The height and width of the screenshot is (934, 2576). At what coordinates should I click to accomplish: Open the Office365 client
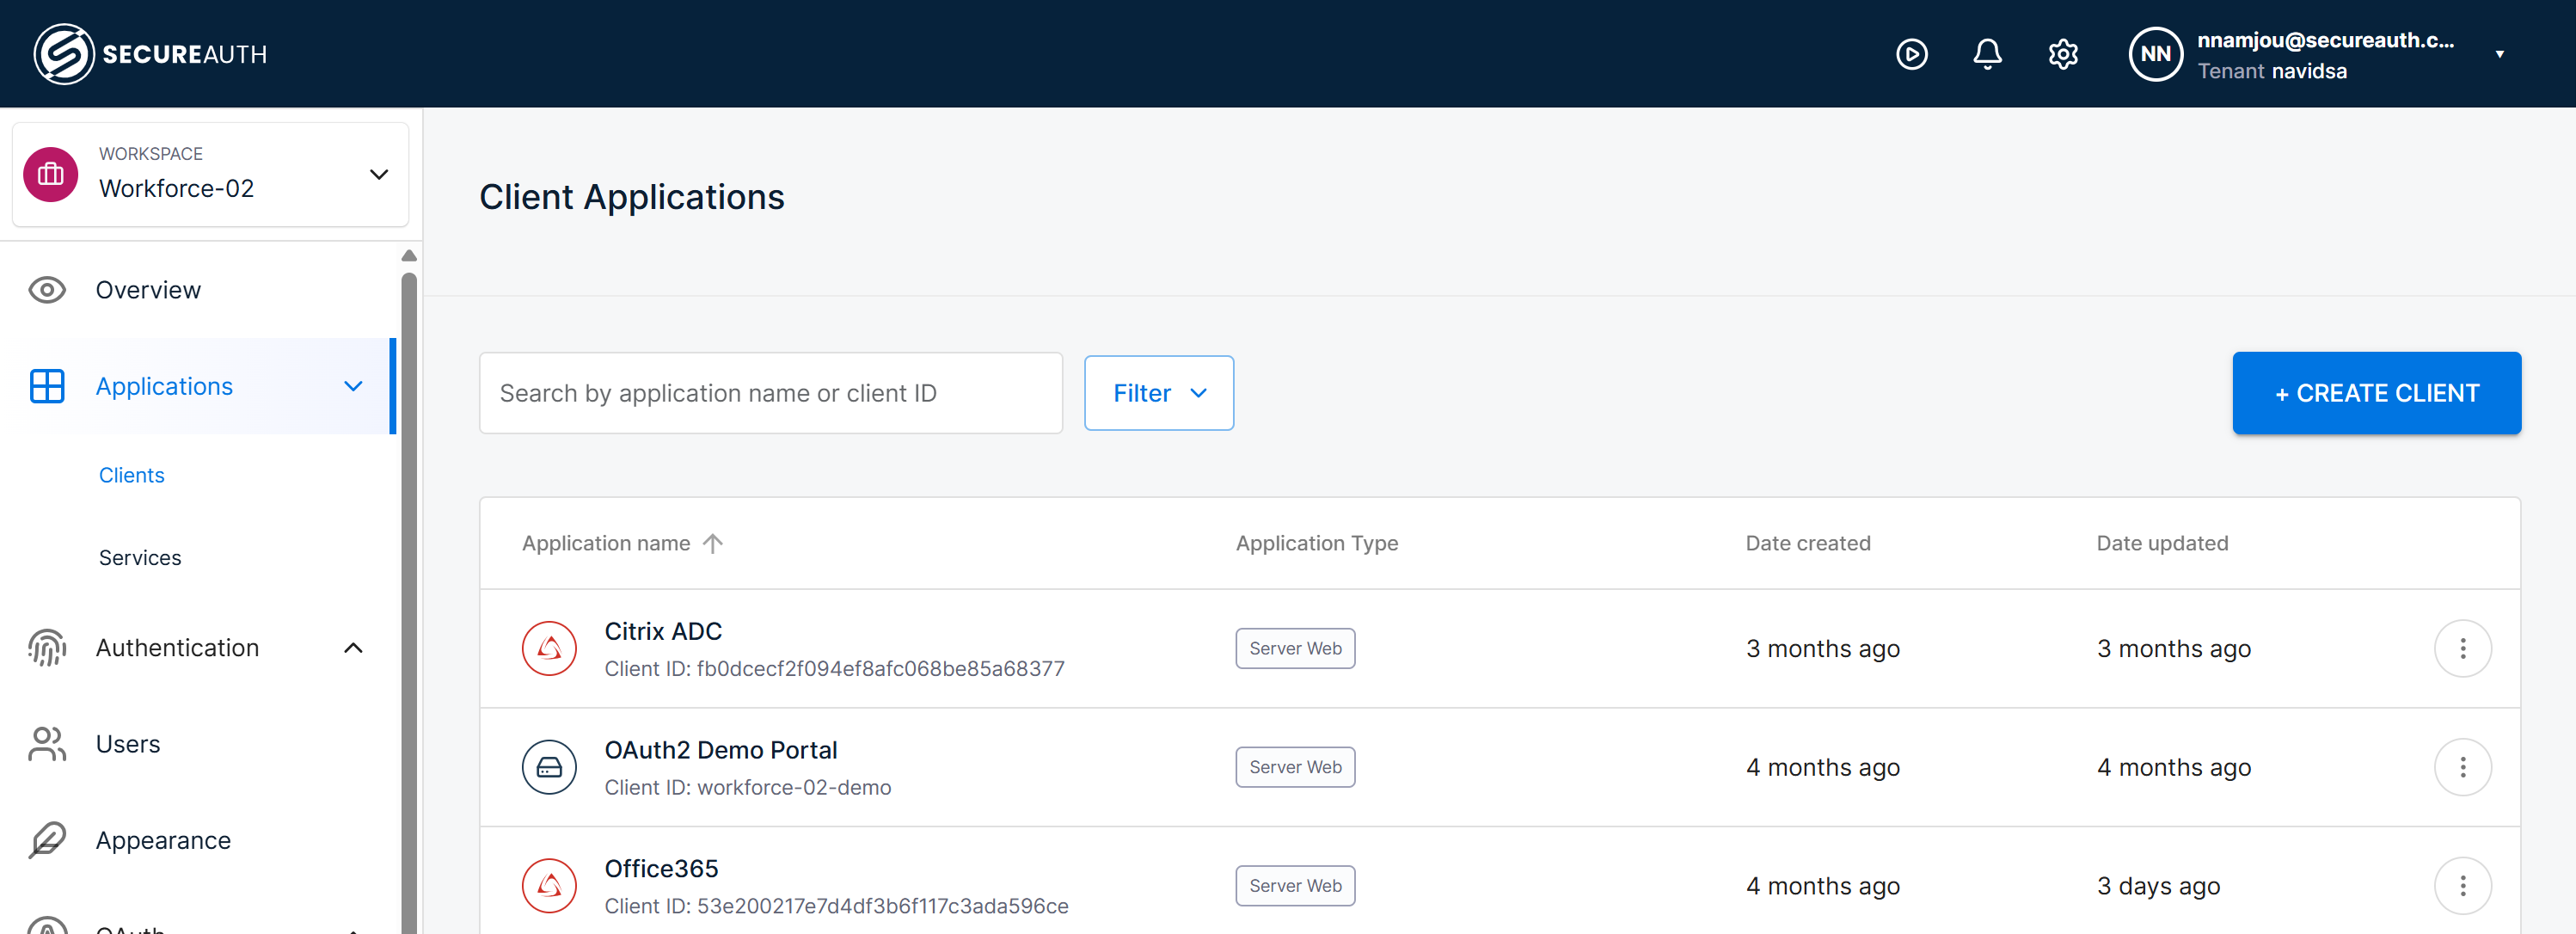pyautogui.click(x=661, y=869)
